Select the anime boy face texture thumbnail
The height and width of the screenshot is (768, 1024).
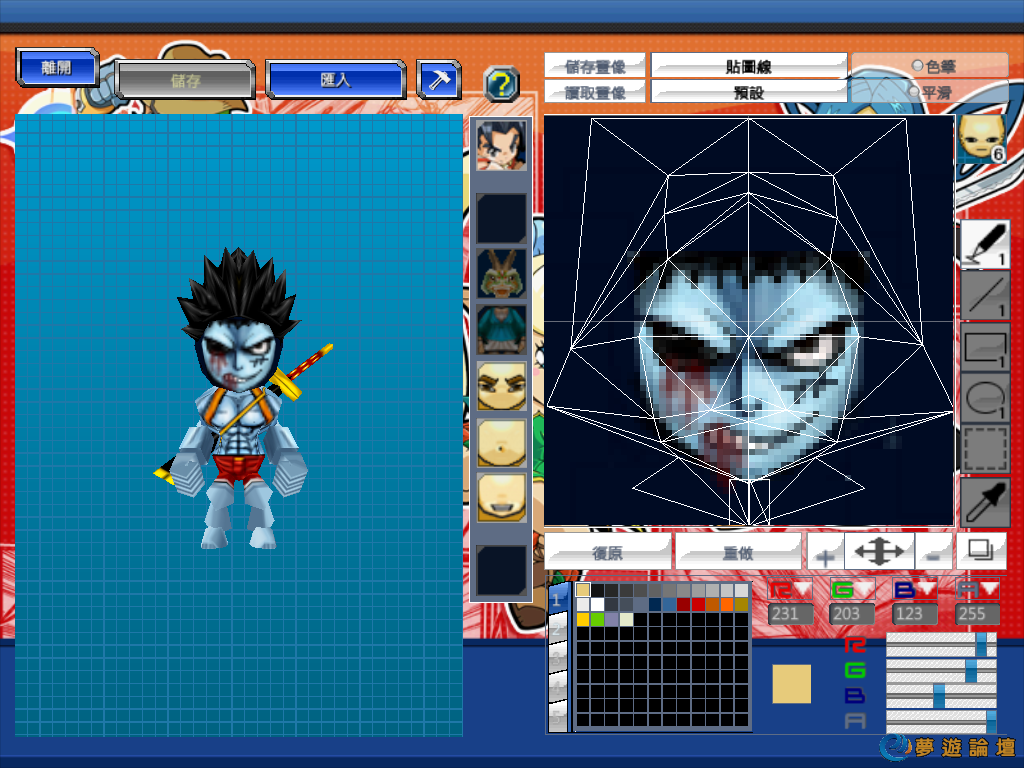pyautogui.click(x=501, y=146)
